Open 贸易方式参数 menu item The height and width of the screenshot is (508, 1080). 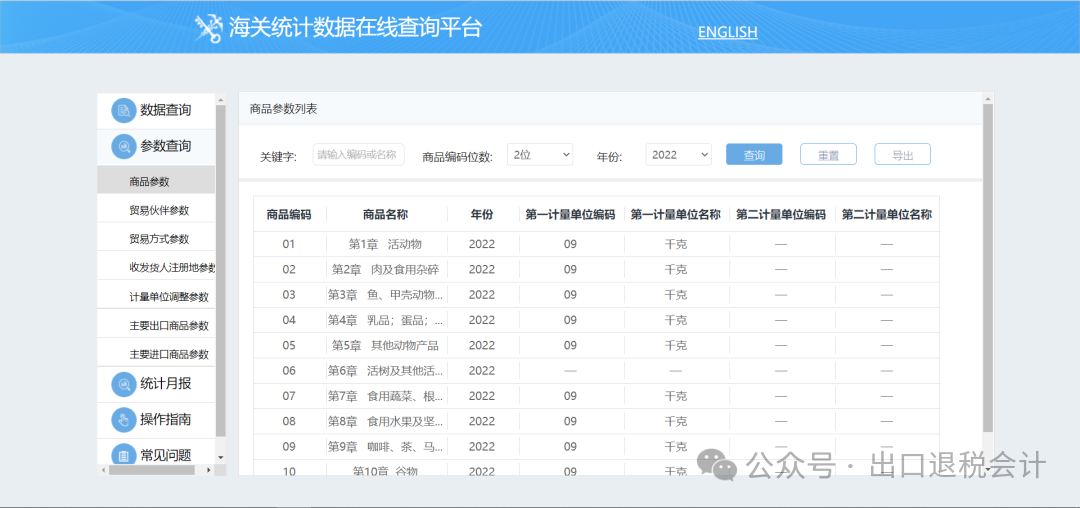pos(159,240)
